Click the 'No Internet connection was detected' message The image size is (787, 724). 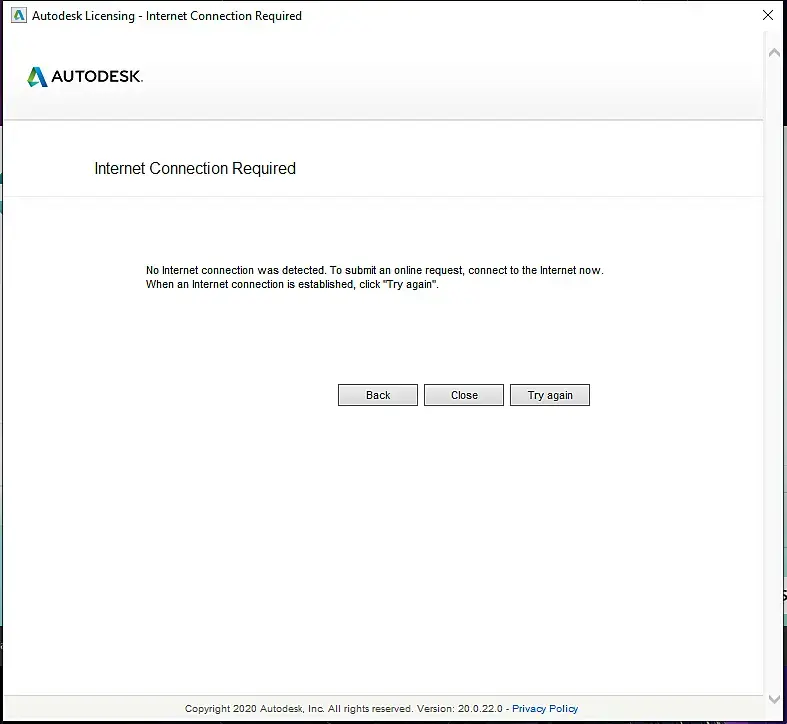tap(374, 277)
